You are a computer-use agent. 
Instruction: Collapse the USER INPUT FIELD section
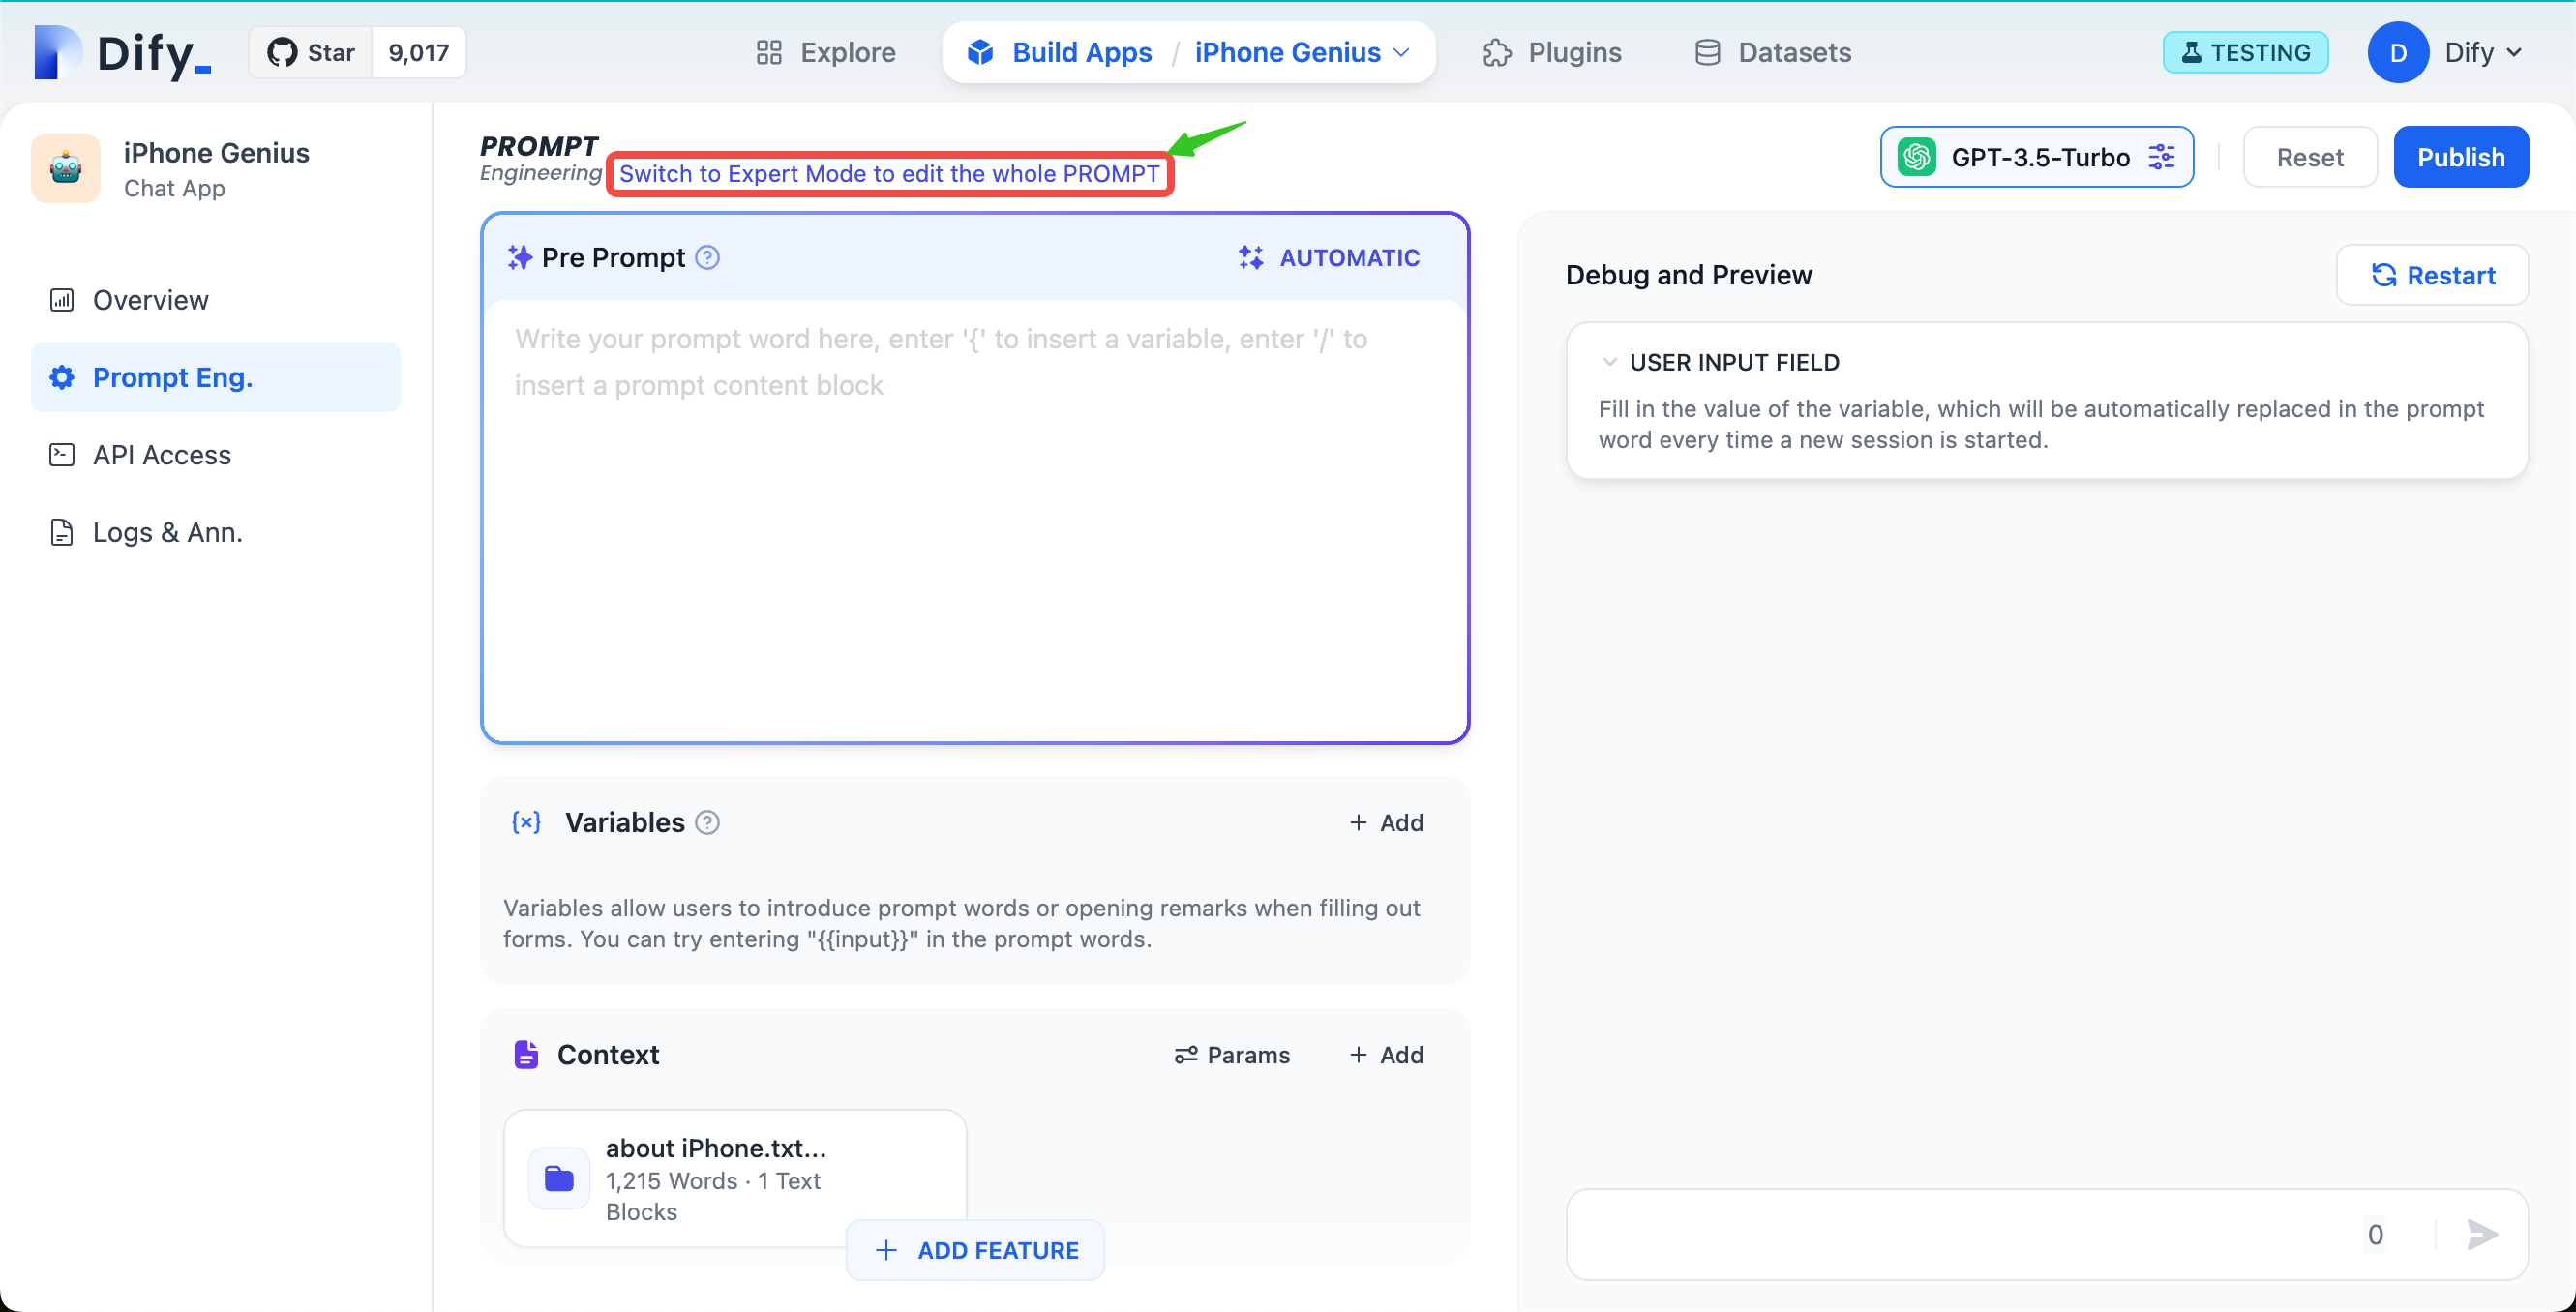click(1609, 362)
